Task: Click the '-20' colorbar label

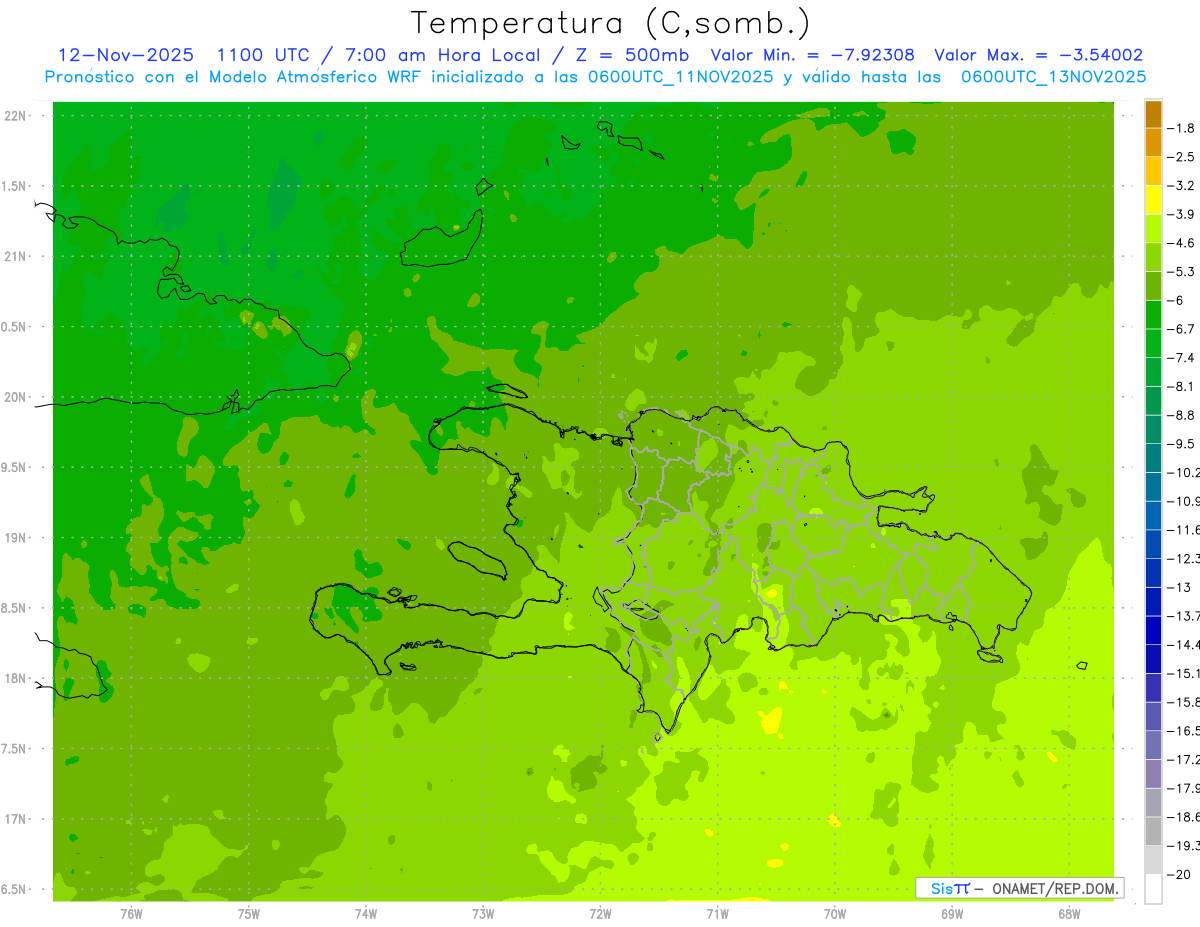Action: [x=1180, y=874]
